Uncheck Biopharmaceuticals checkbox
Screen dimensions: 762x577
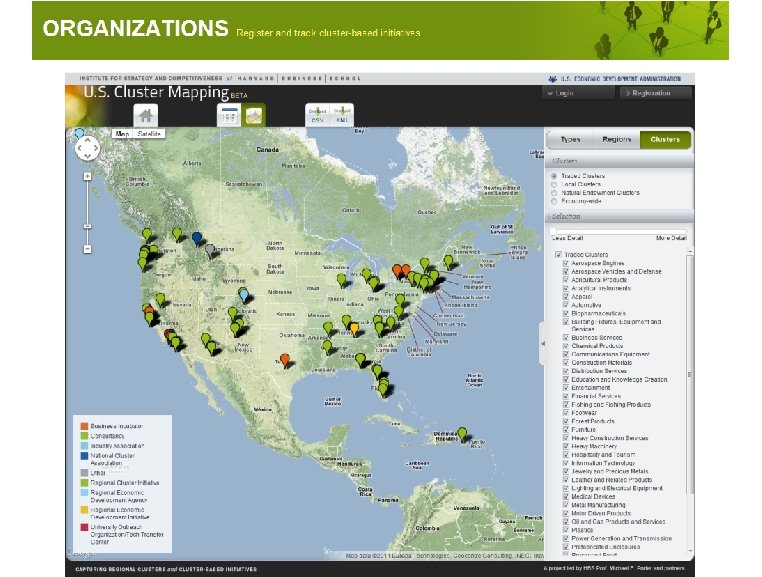click(566, 314)
